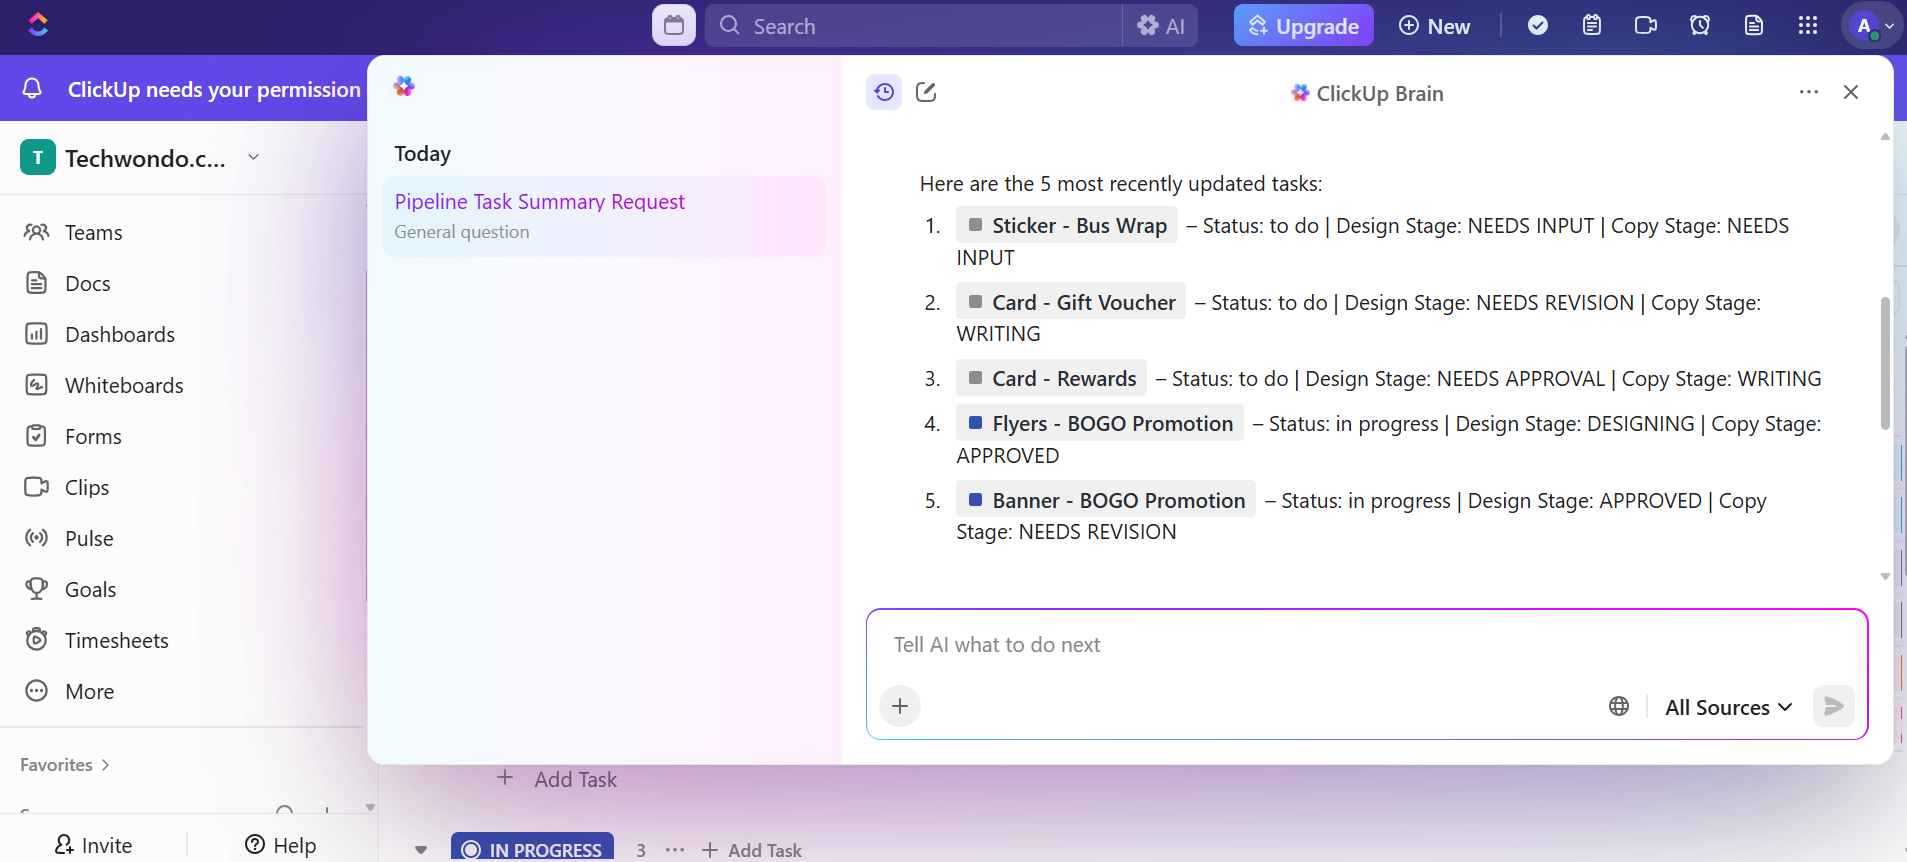
Task: Open Dashboards in the sidebar
Action: pyautogui.click(x=119, y=335)
